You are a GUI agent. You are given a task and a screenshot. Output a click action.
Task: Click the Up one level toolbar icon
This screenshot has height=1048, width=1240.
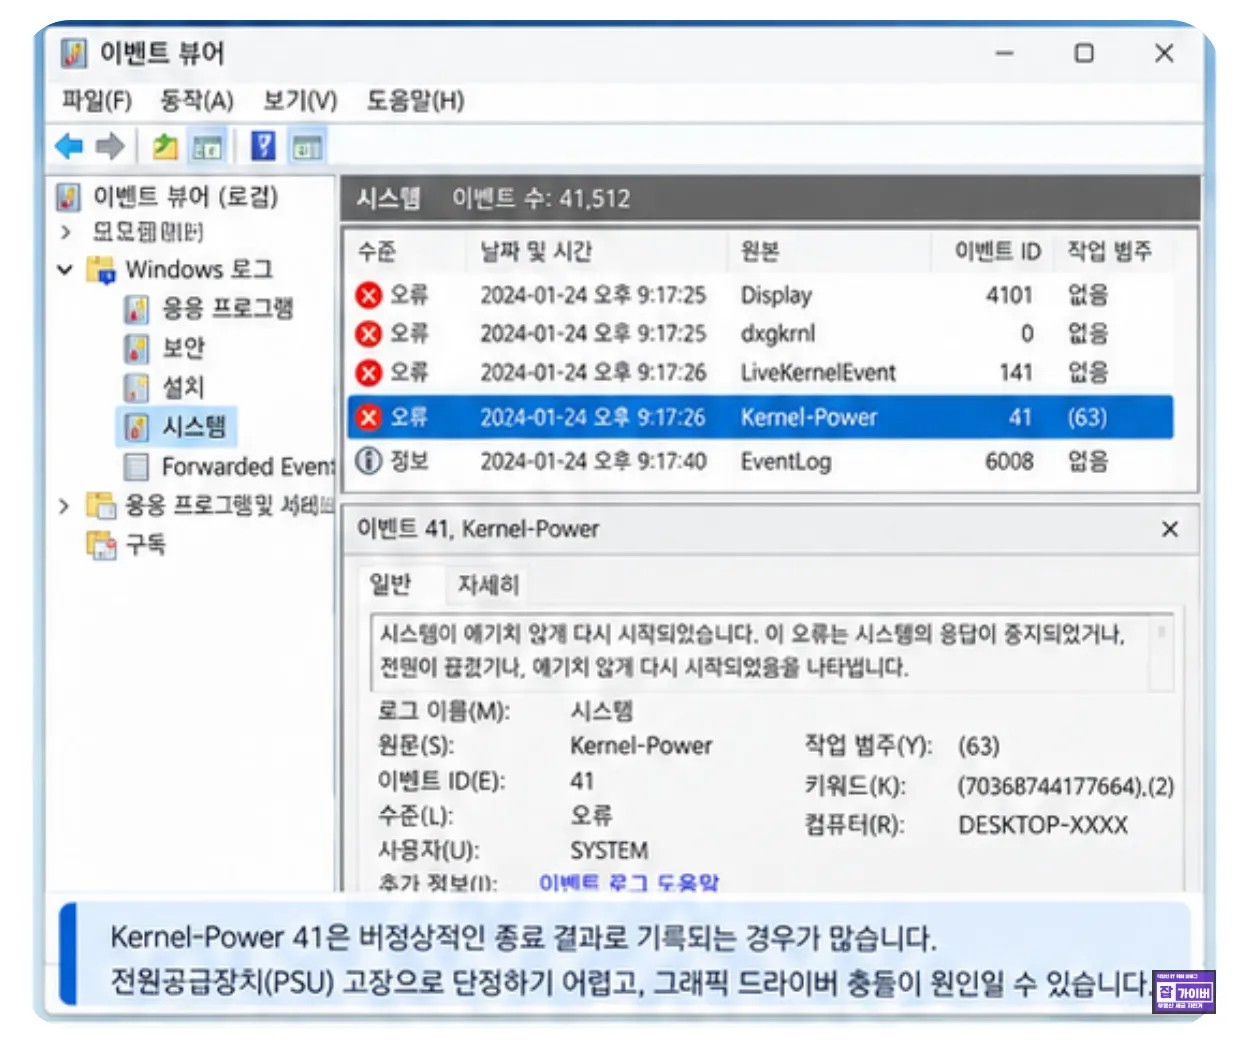point(165,147)
